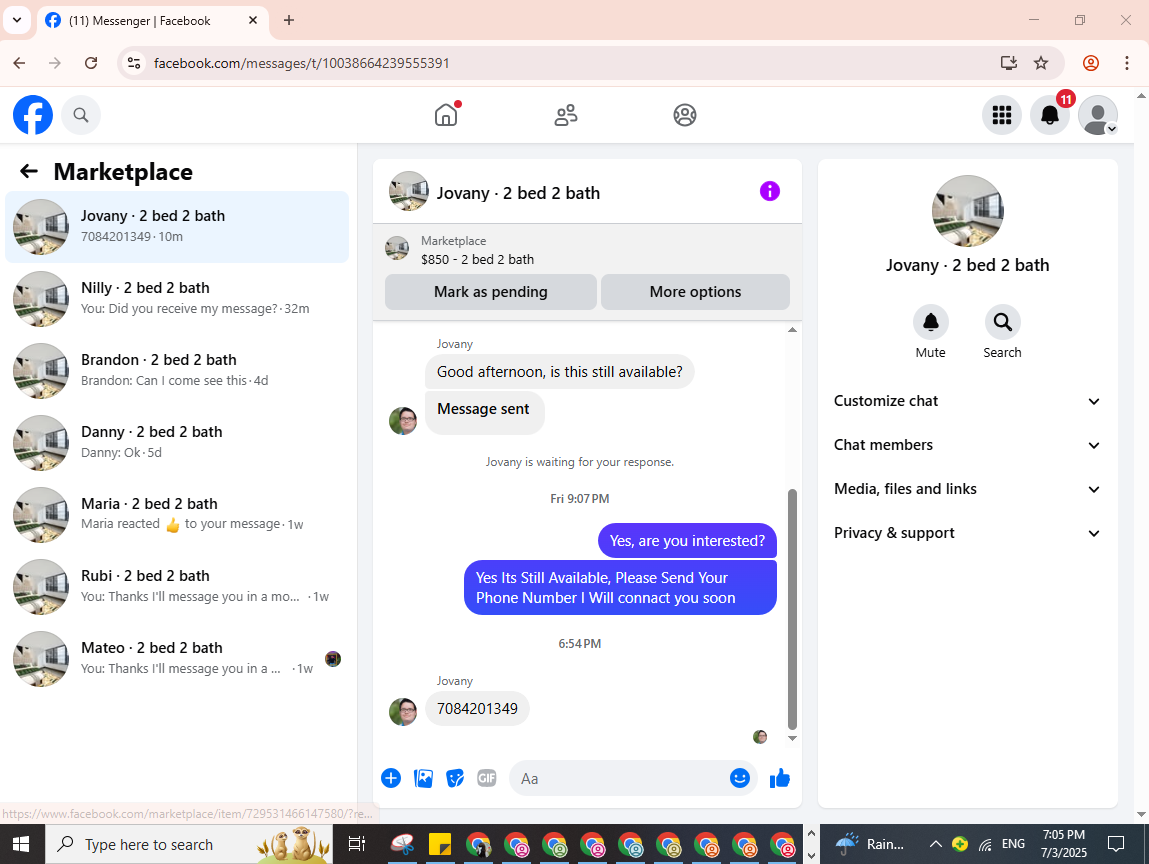1149x864 pixels.
Task: Open the Facebook logo home link
Action: tap(33, 115)
